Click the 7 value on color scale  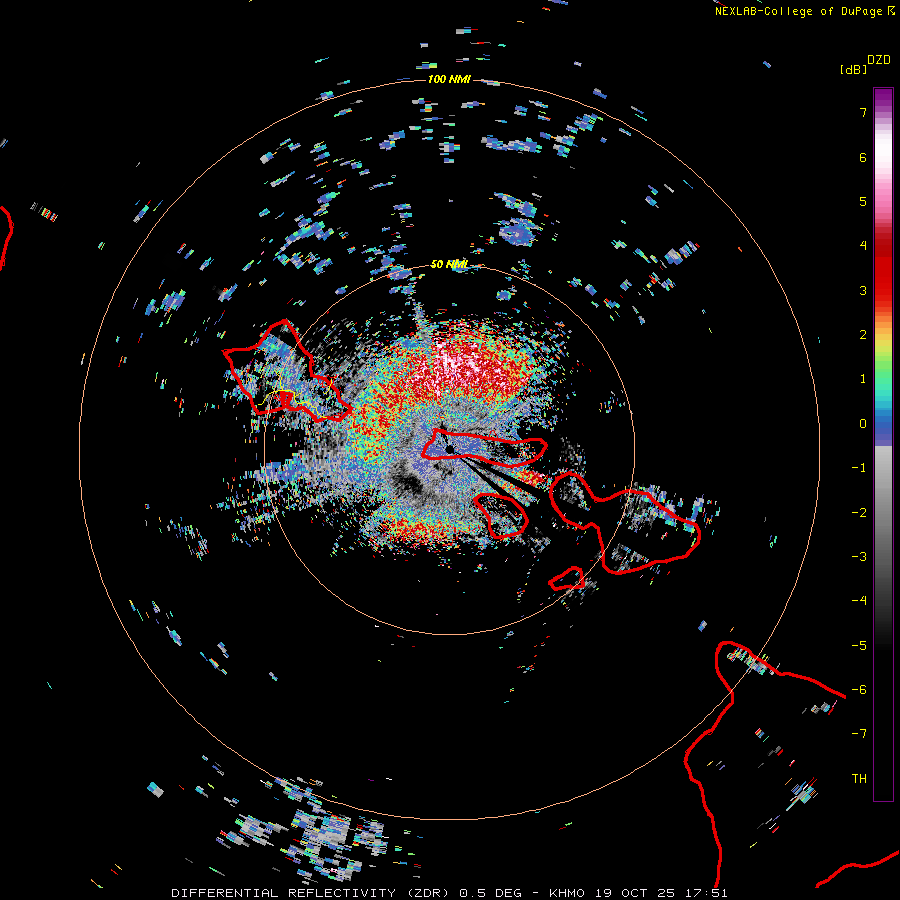tap(863, 113)
